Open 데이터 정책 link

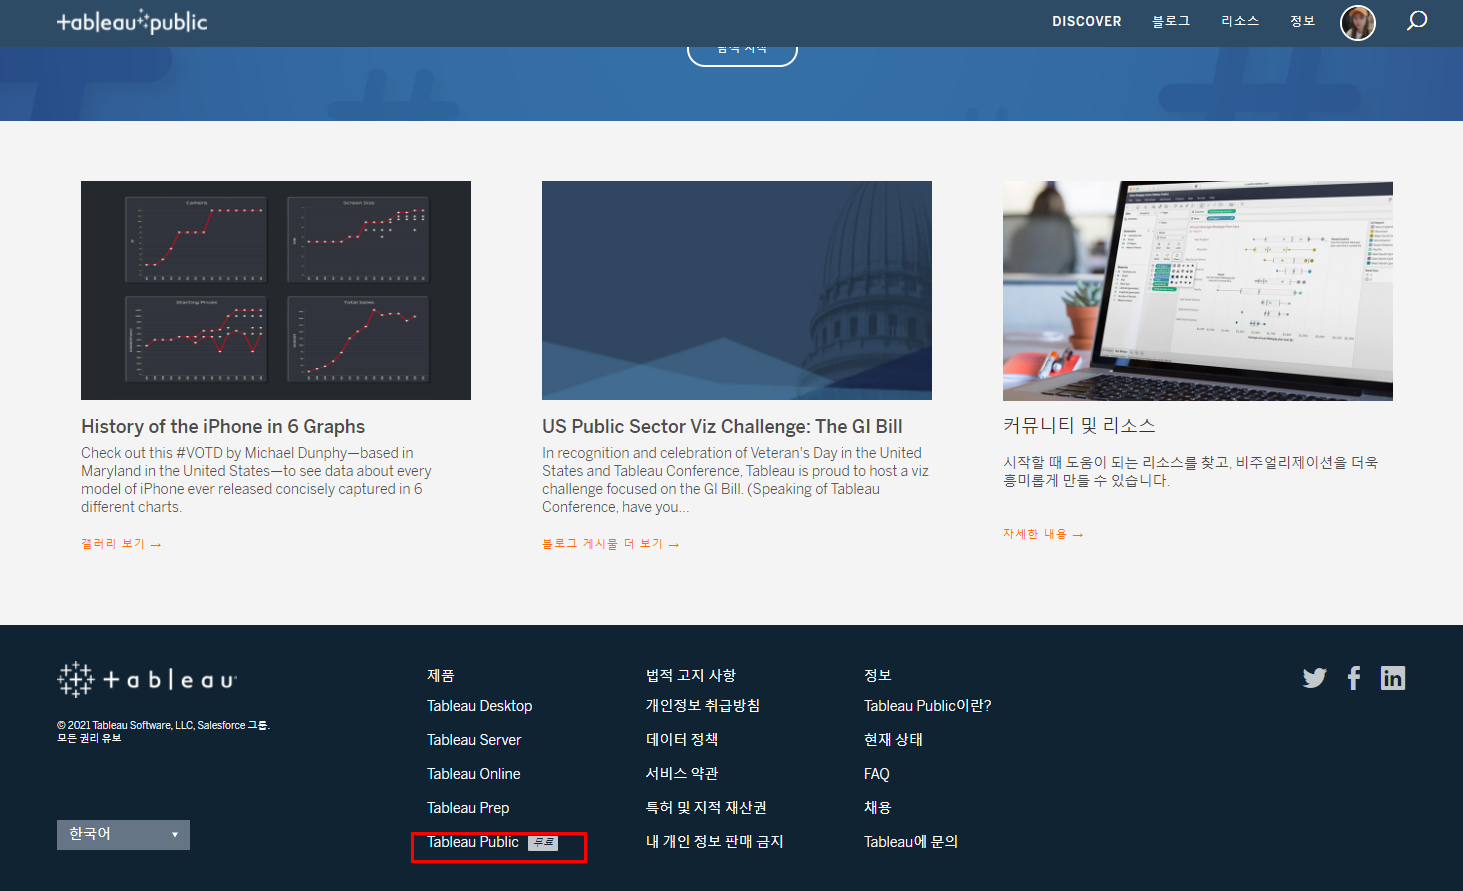682,740
